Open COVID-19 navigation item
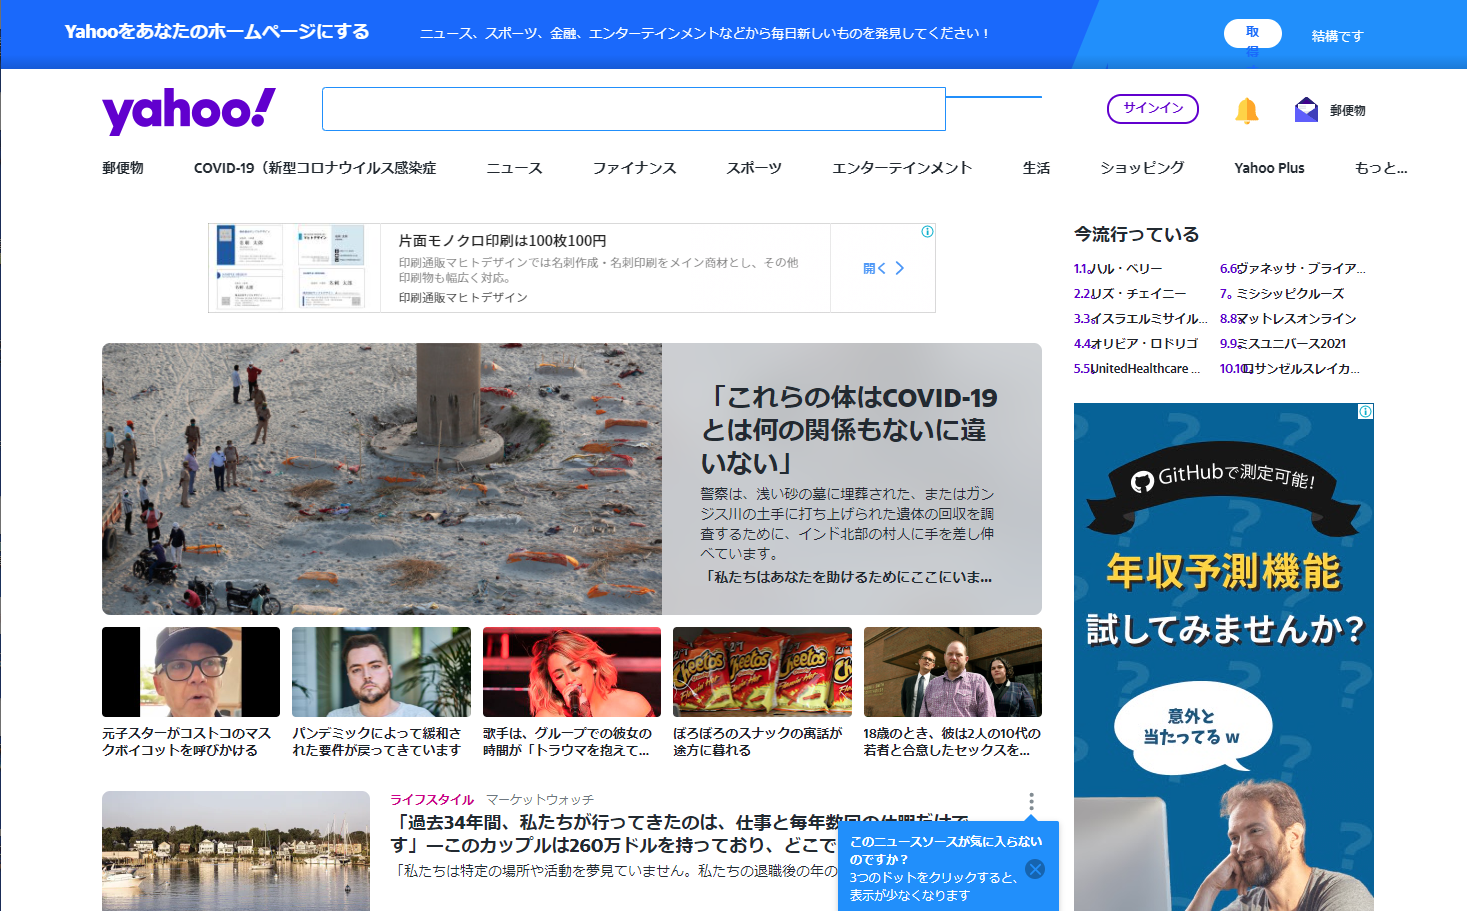This screenshot has width=1467, height=911. tap(315, 168)
